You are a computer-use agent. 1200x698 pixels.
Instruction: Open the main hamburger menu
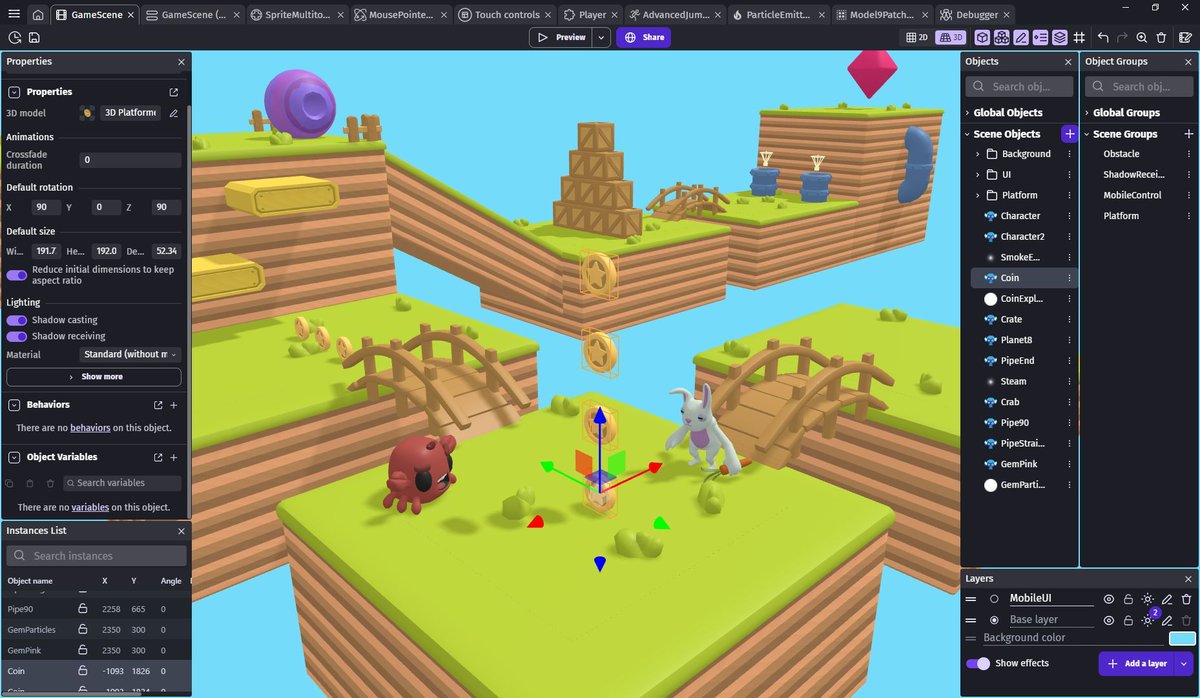[13, 15]
